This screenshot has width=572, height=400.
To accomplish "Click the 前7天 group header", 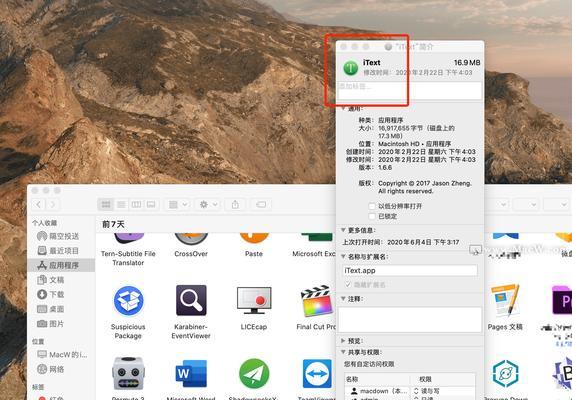I will (113, 224).
